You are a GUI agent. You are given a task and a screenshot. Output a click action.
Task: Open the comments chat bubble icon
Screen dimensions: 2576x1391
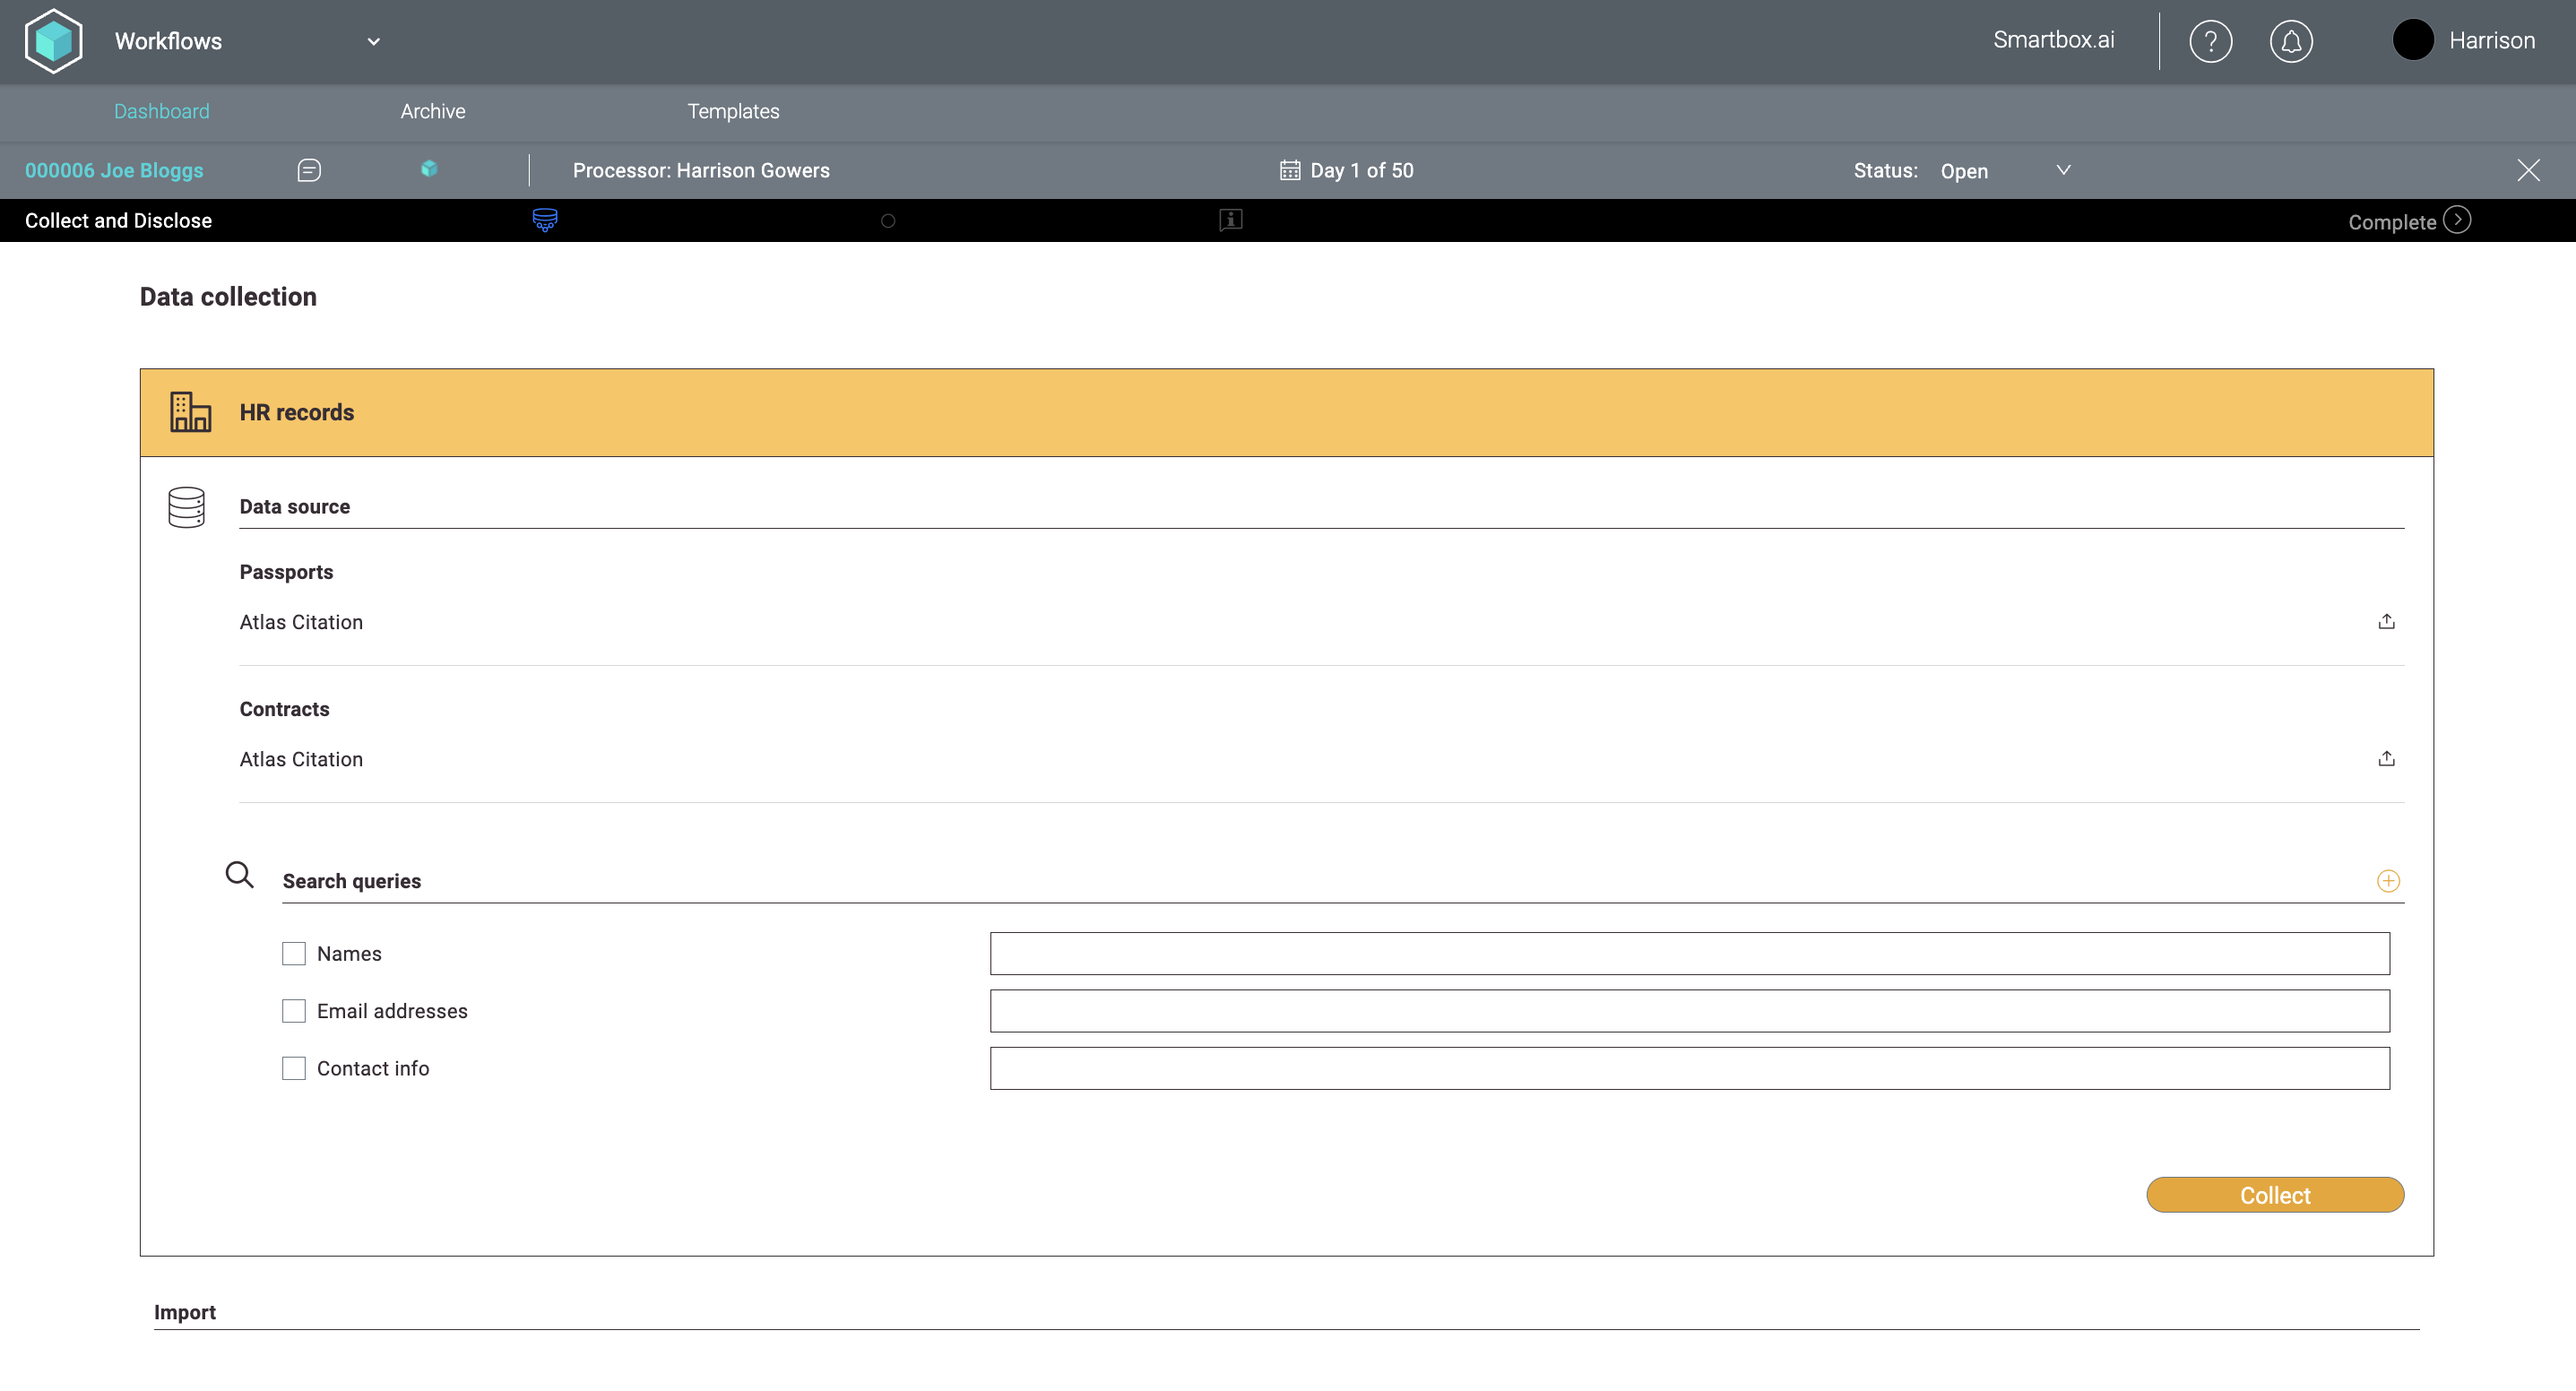pos(309,171)
